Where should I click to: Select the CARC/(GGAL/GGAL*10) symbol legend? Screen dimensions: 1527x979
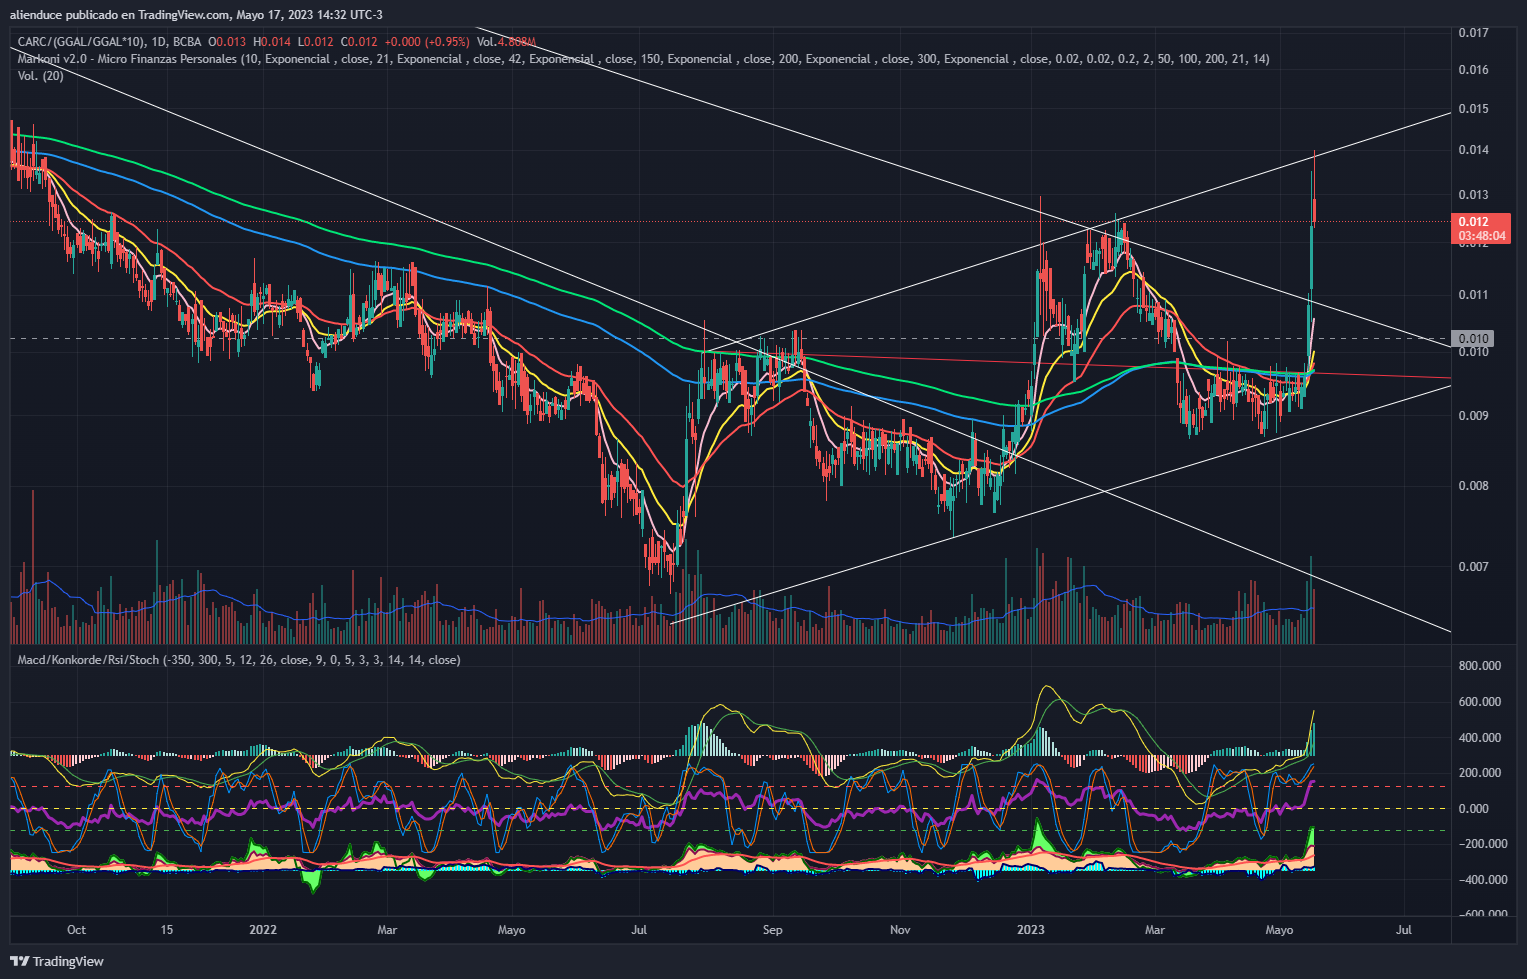pos(81,42)
